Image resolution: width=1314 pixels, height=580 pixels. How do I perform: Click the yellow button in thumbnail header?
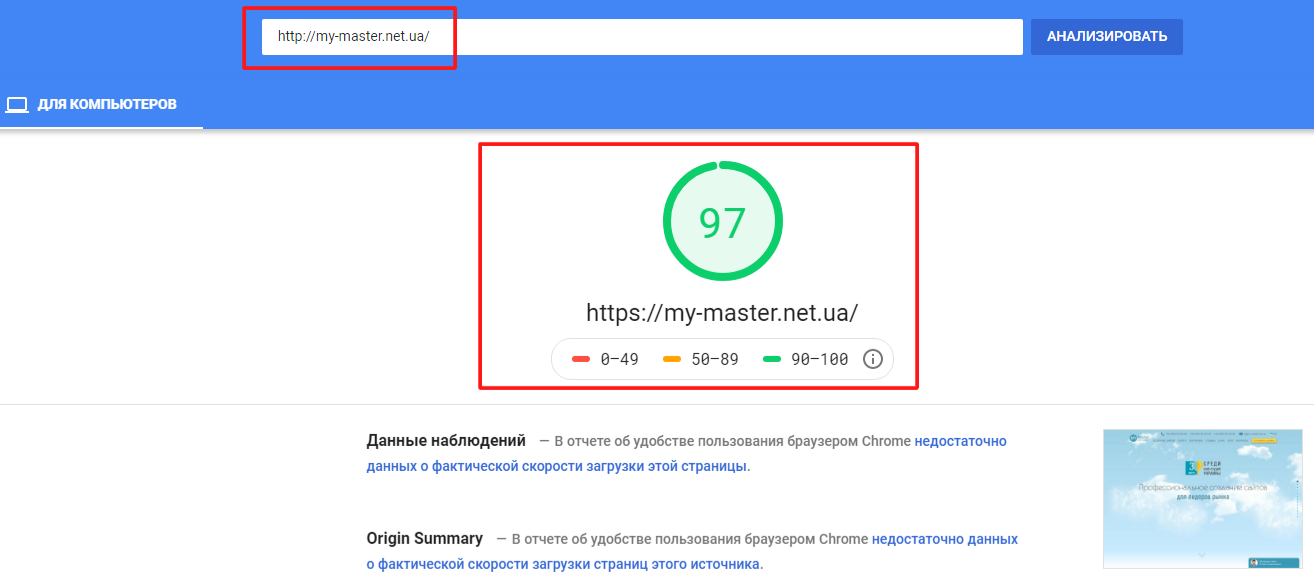tap(1264, 438)
